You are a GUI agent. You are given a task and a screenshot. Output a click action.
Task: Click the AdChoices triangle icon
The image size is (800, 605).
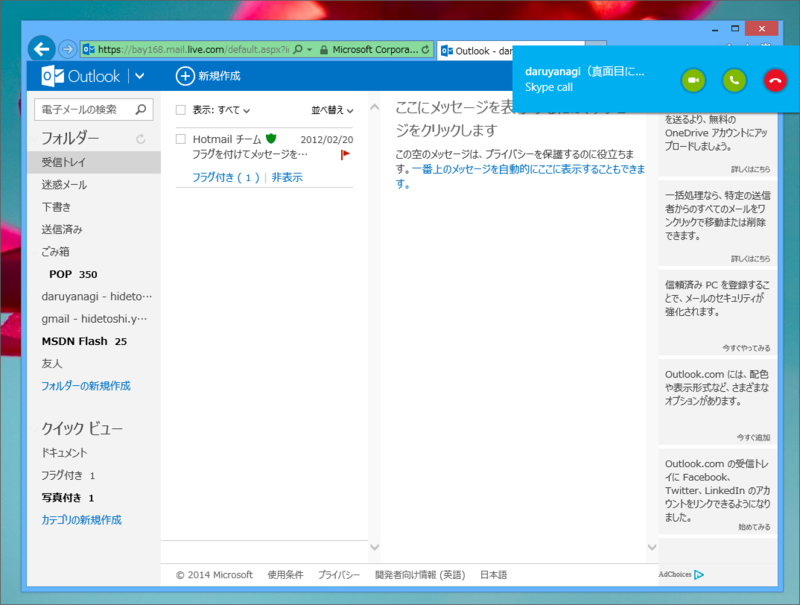[698, 574]
